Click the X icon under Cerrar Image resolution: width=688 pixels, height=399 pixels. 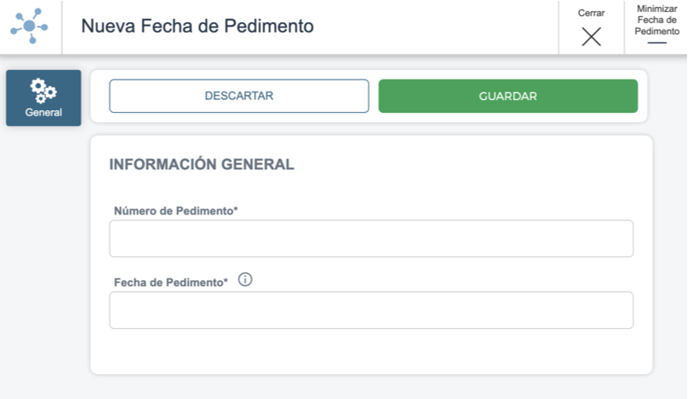click(591, 36)
